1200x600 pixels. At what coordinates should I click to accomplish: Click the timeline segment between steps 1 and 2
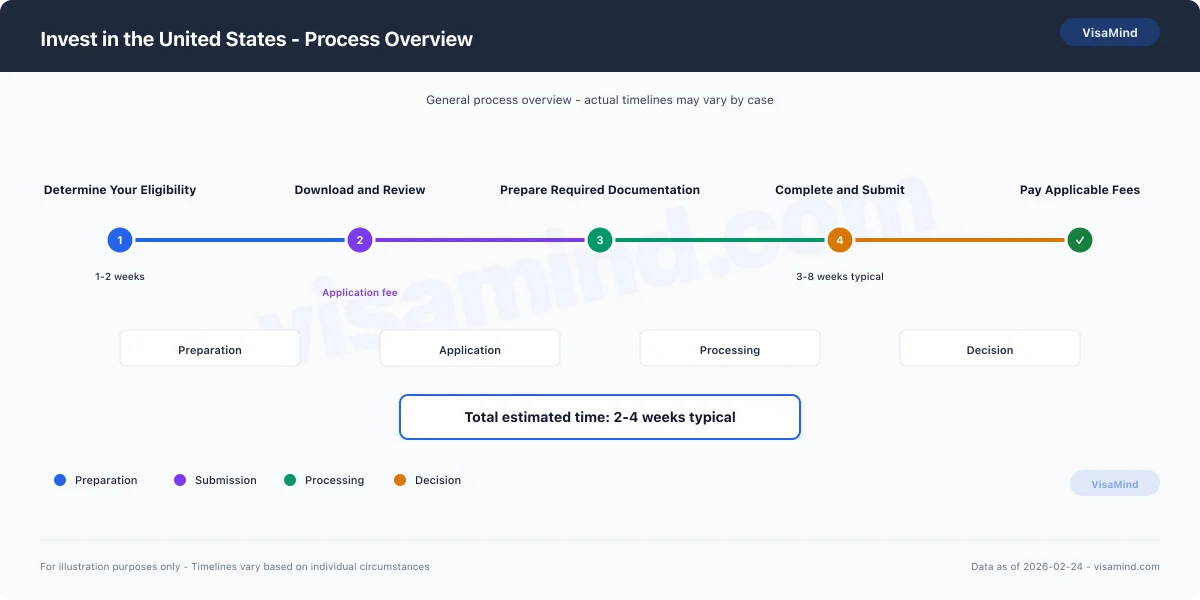pos(240,240)
